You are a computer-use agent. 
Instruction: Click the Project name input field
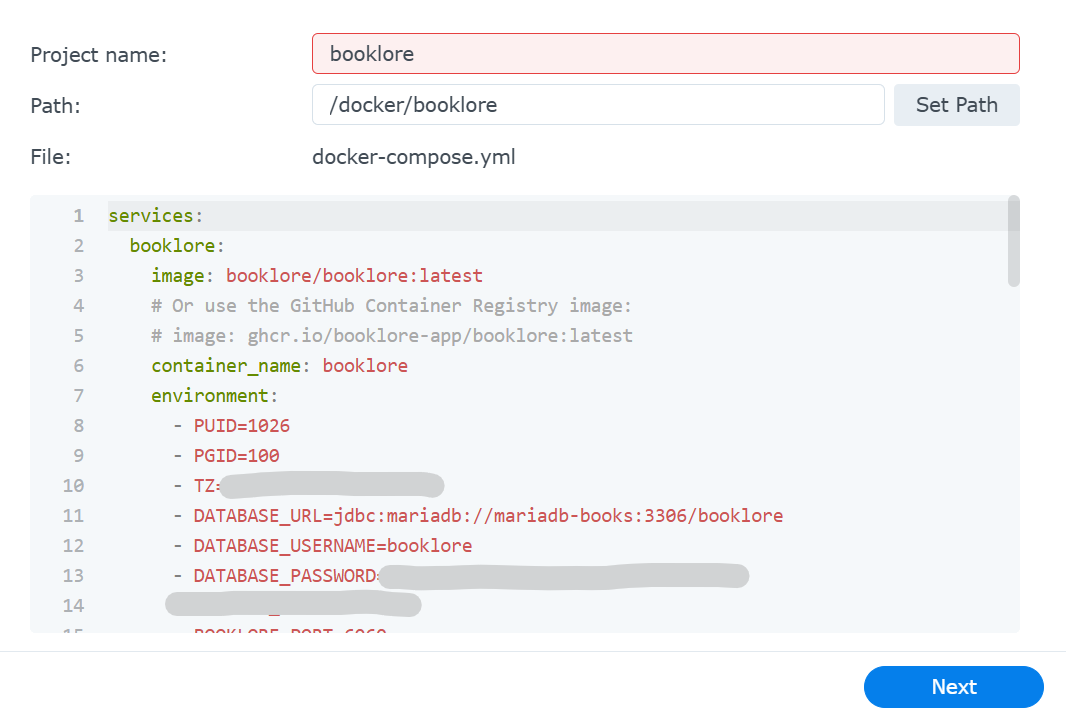point(665,54)
